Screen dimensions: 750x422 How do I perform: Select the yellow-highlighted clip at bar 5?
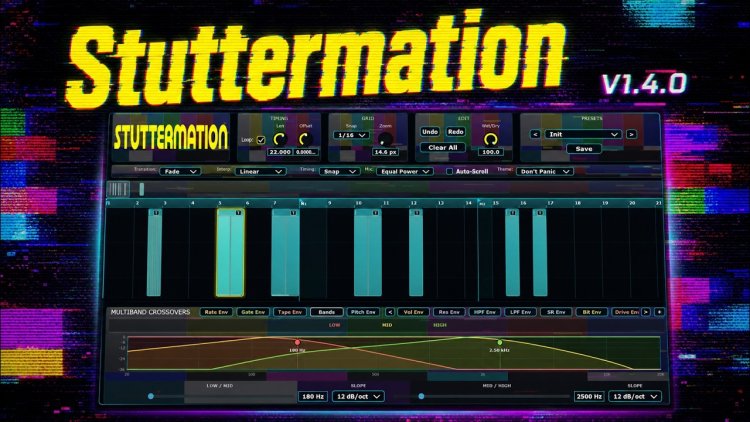pyautogui.click(x=230, y=253)
